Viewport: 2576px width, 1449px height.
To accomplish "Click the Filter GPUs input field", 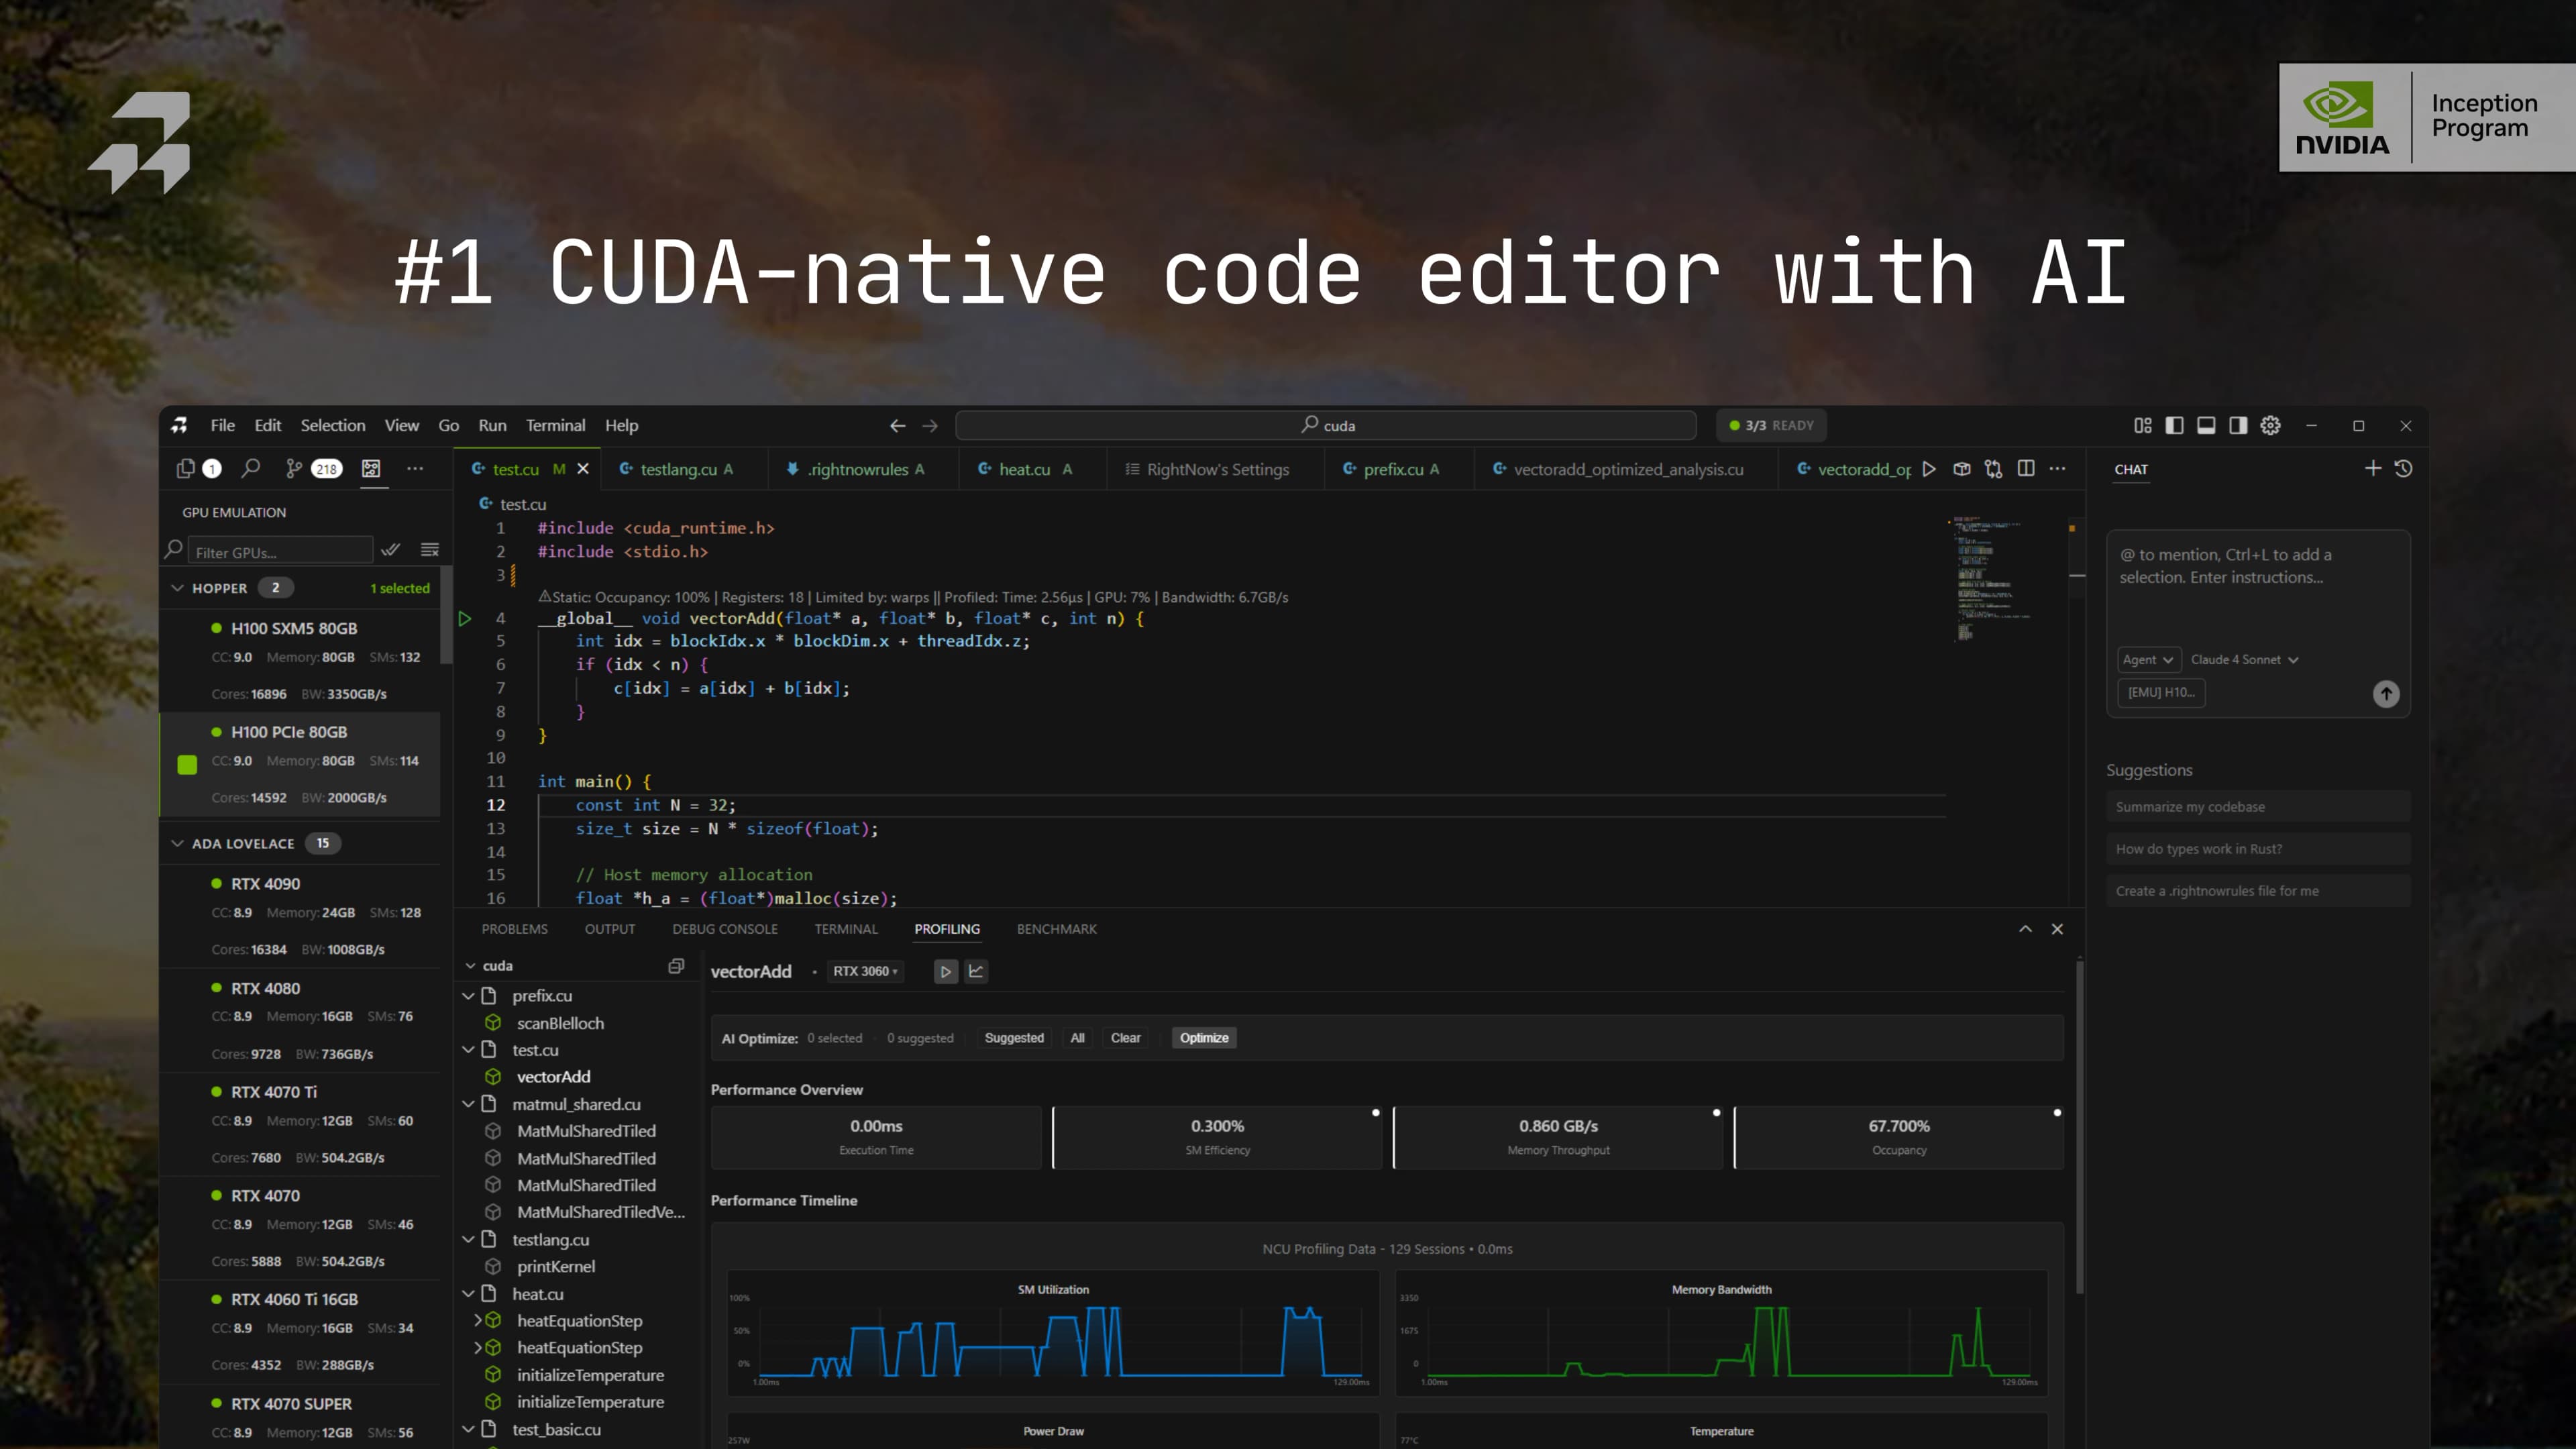I will click(280, 552).
